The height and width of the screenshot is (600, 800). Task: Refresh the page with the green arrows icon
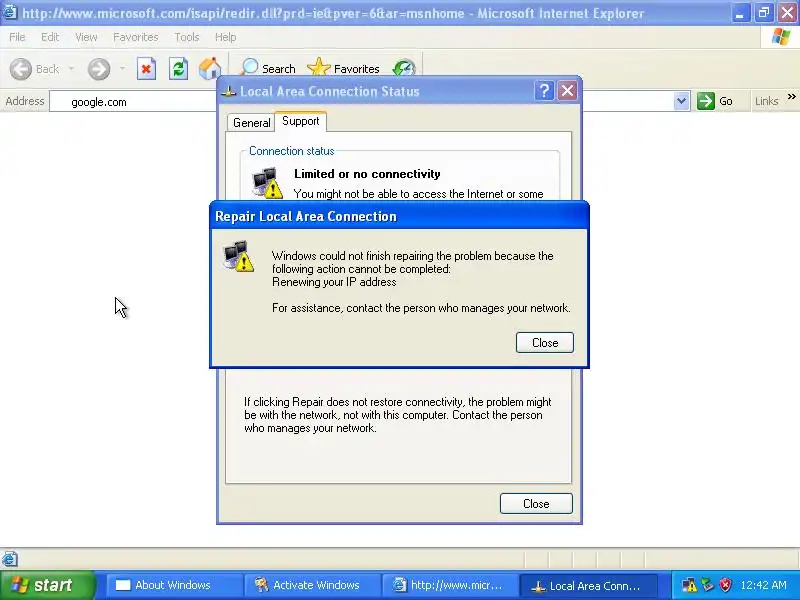[179, 69]
